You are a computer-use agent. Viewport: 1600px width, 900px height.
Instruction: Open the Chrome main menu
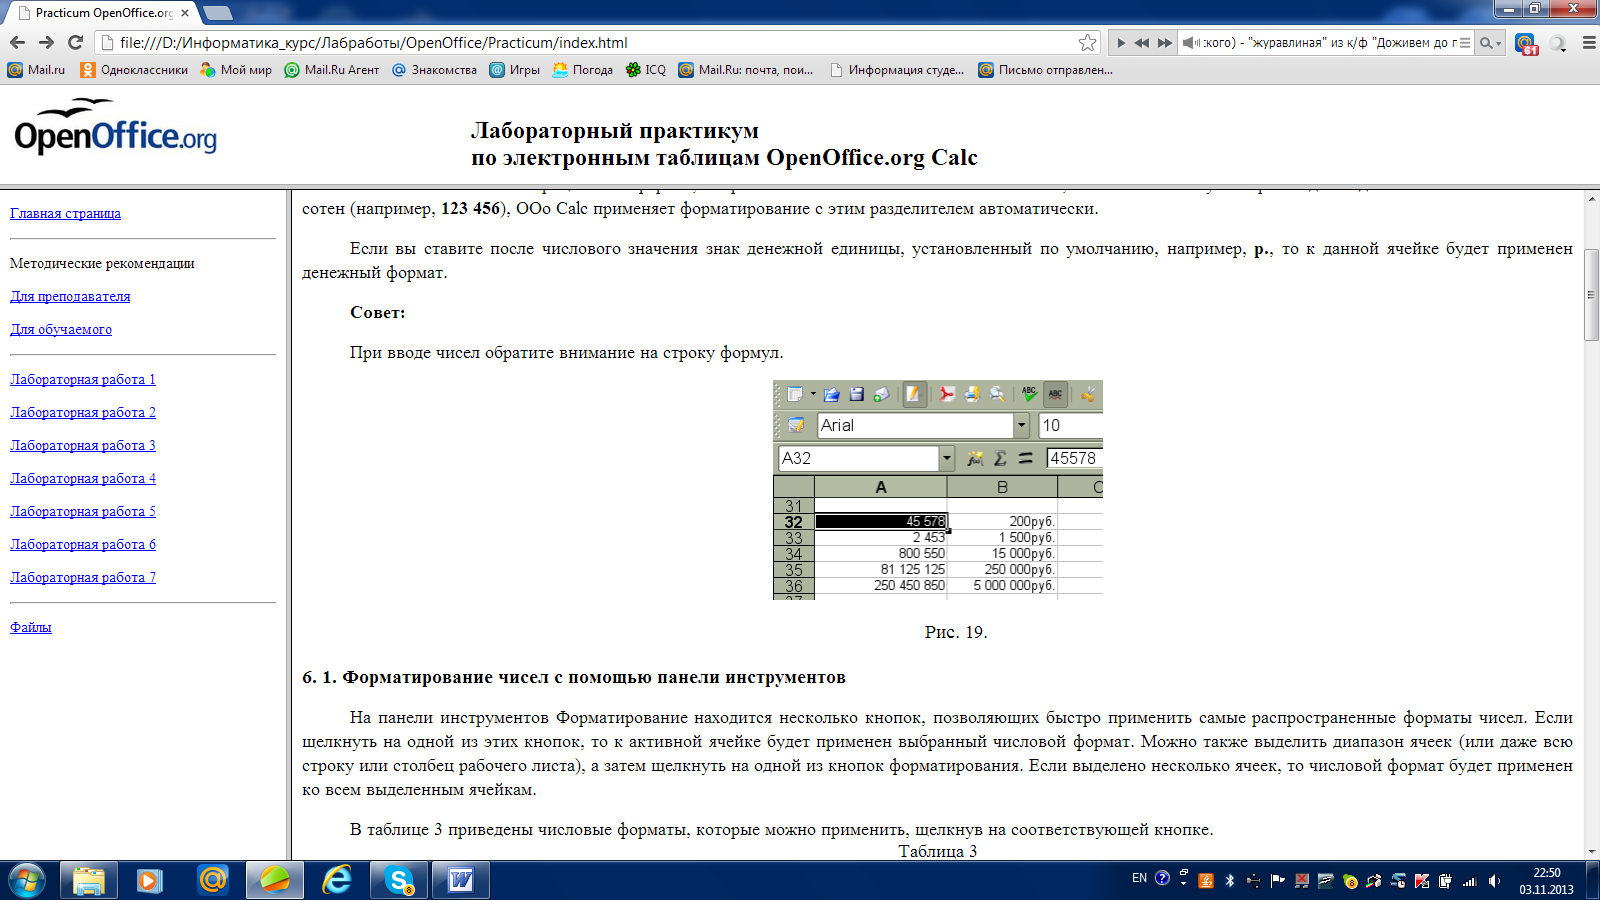click(x=1588, y=43)
